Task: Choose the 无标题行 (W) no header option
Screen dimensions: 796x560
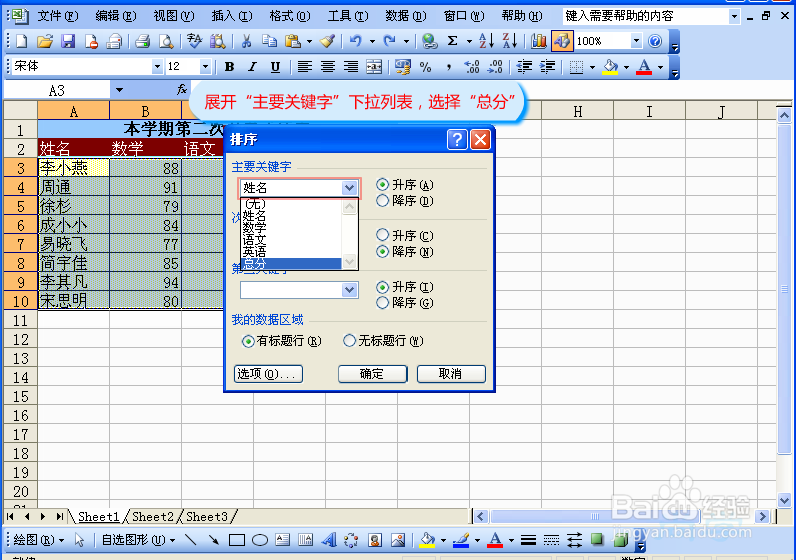Action: click(x=349, y=341)
